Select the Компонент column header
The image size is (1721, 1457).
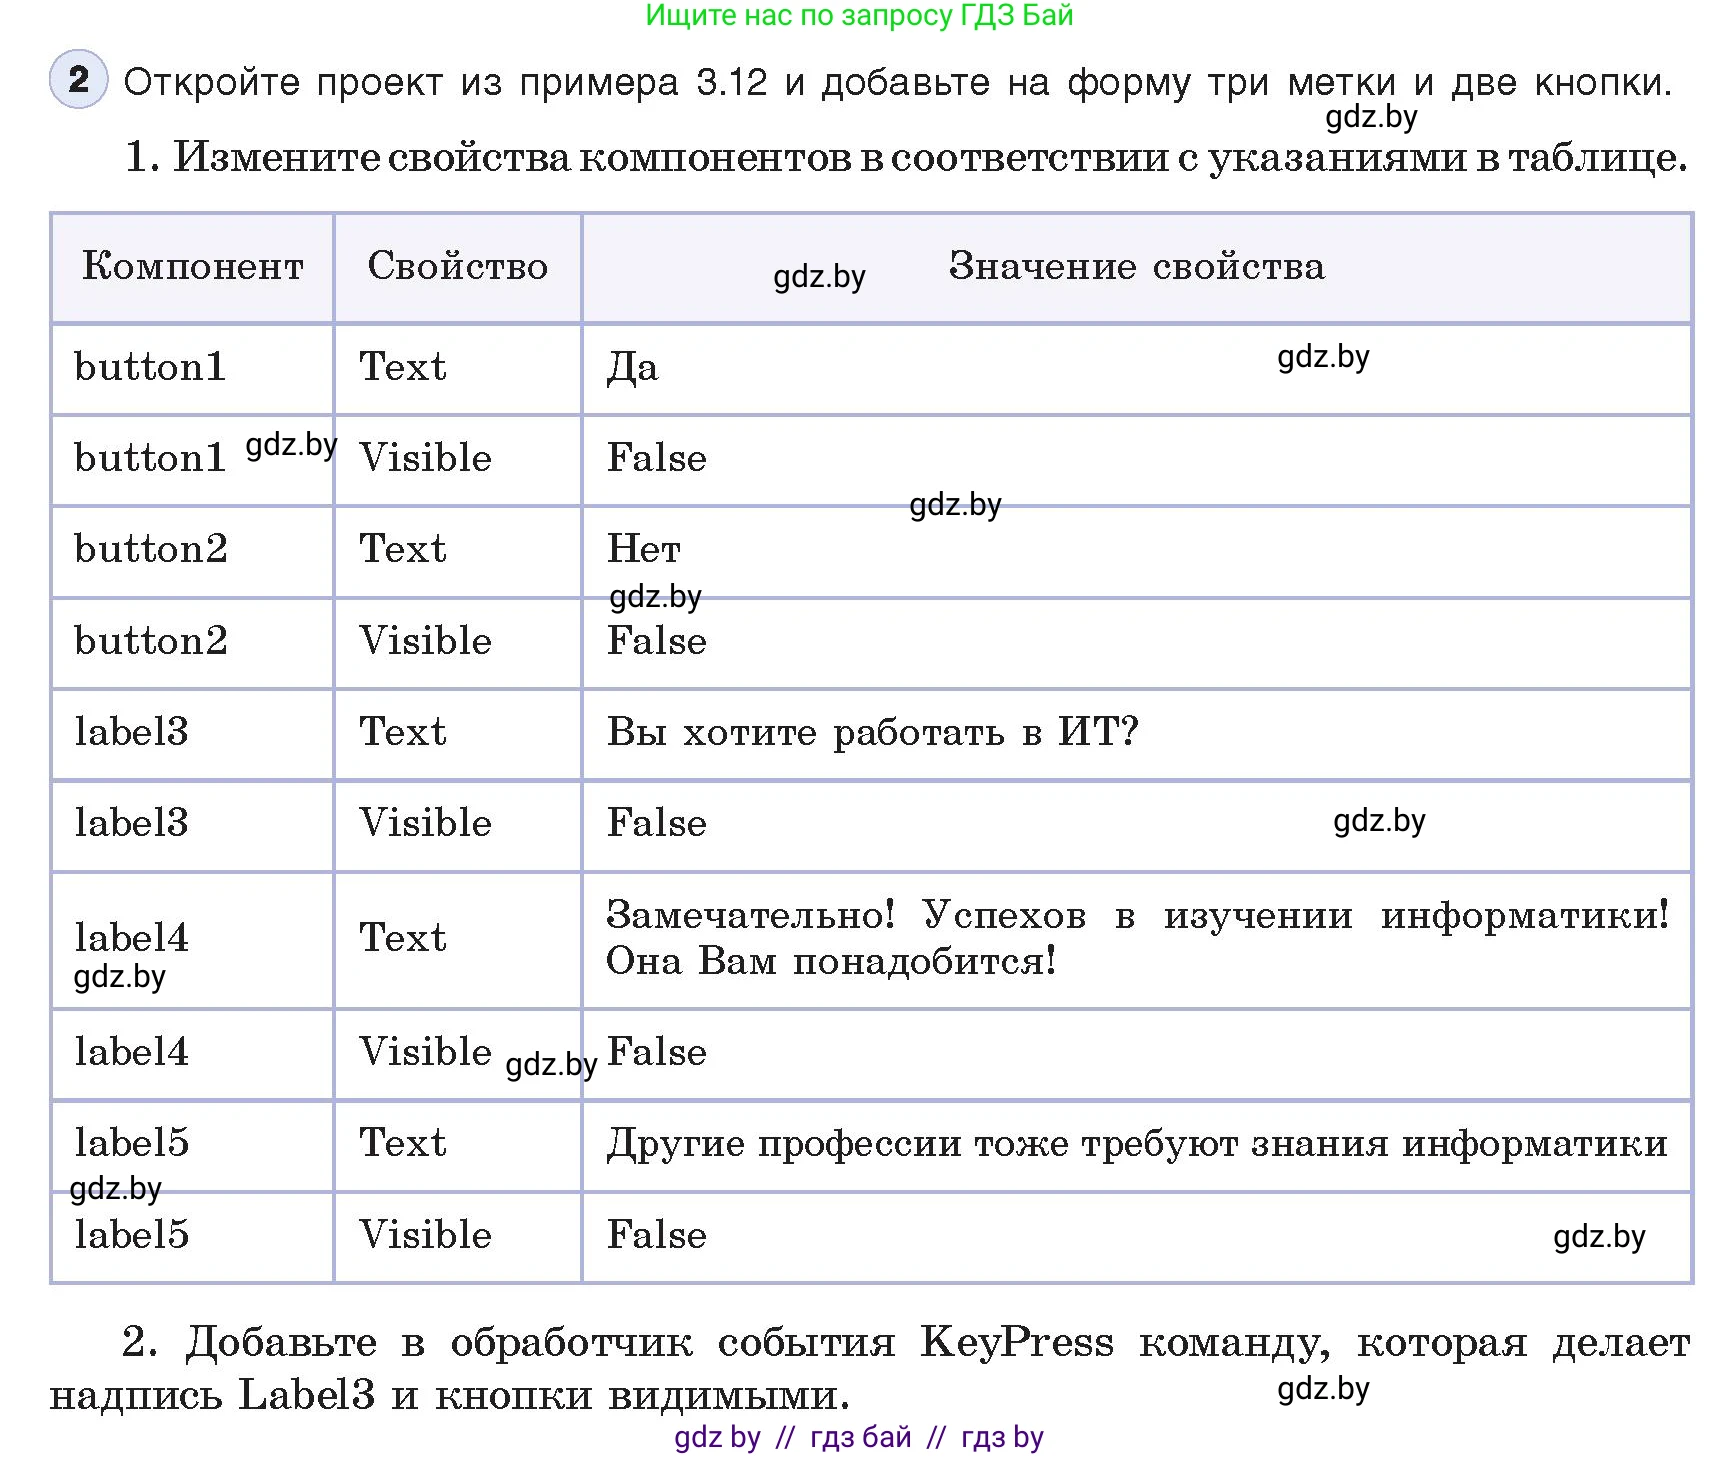coord(191,267)
